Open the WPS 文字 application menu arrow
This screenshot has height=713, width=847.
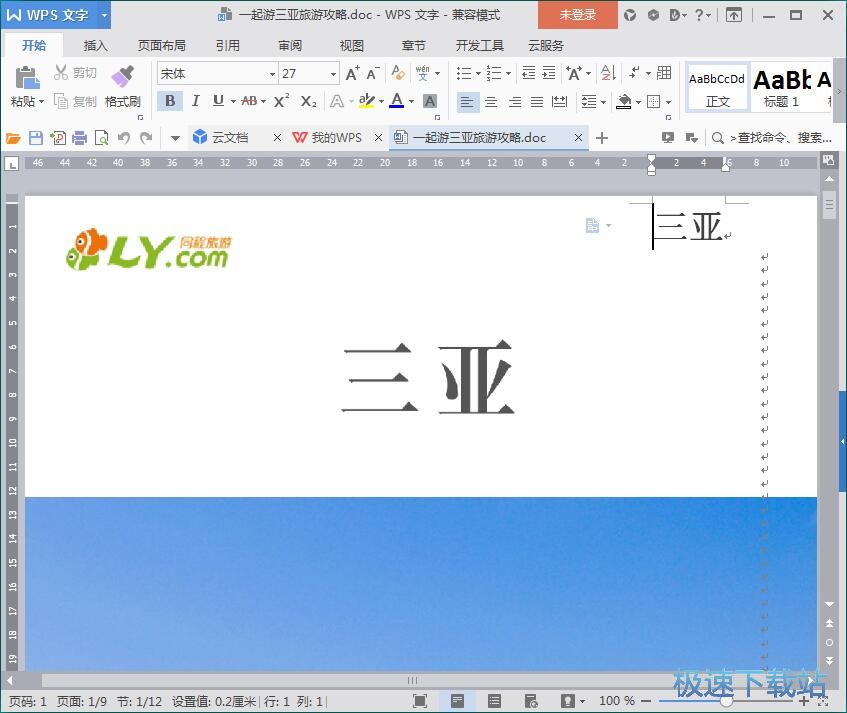coord(104,15)
